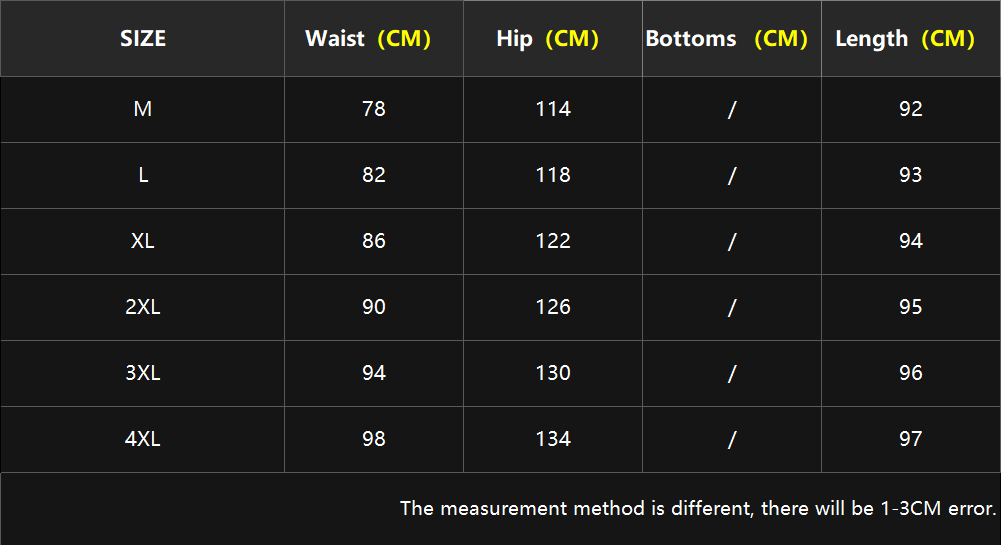Select the M size row label
This screenshot has width=1001, height=546.
tap(143, 109)
